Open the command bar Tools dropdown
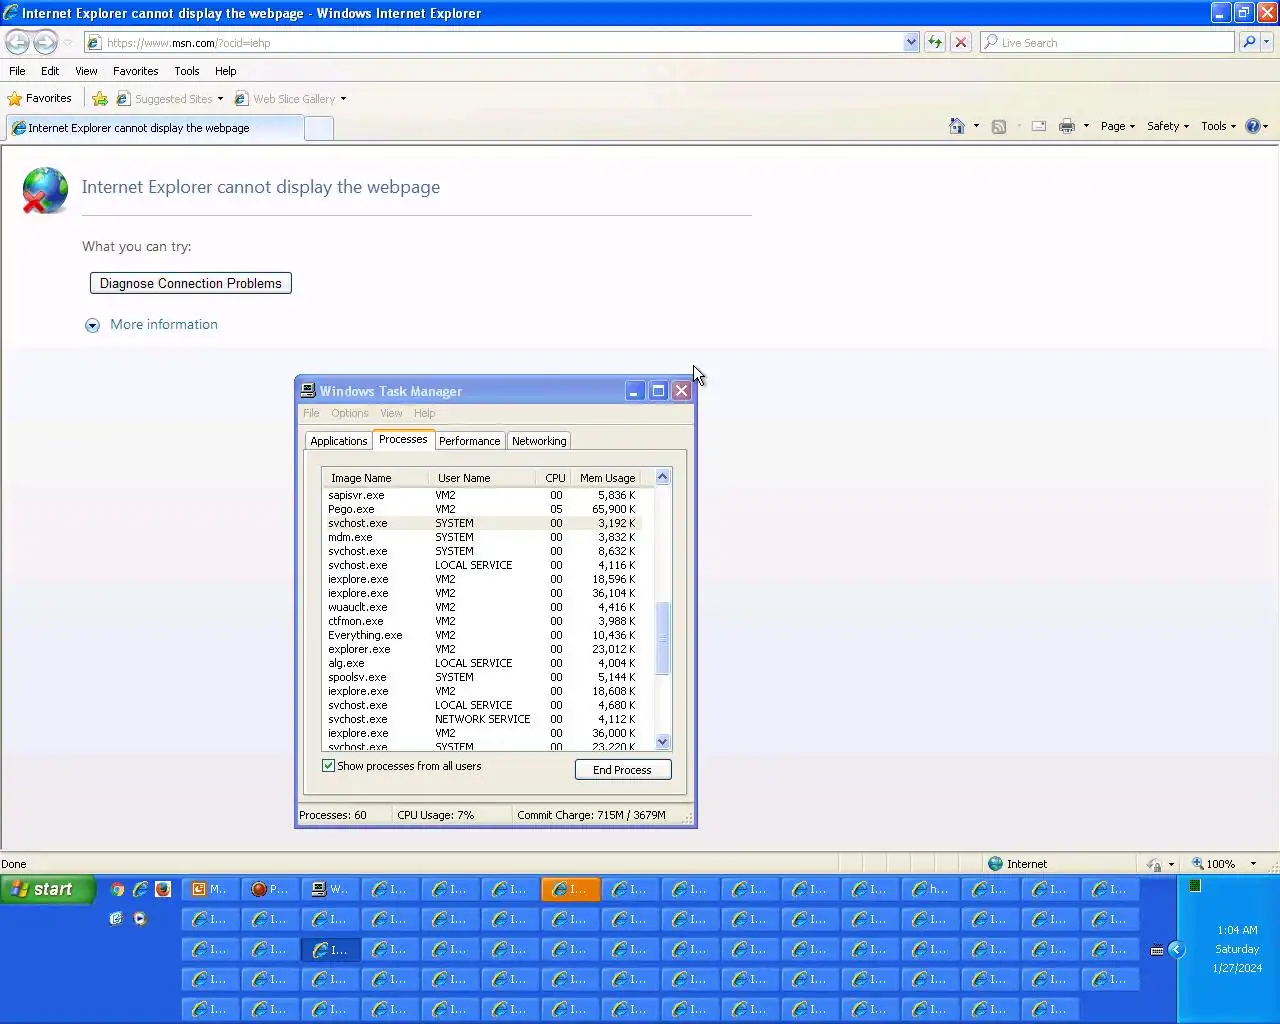 (1218, 126)
